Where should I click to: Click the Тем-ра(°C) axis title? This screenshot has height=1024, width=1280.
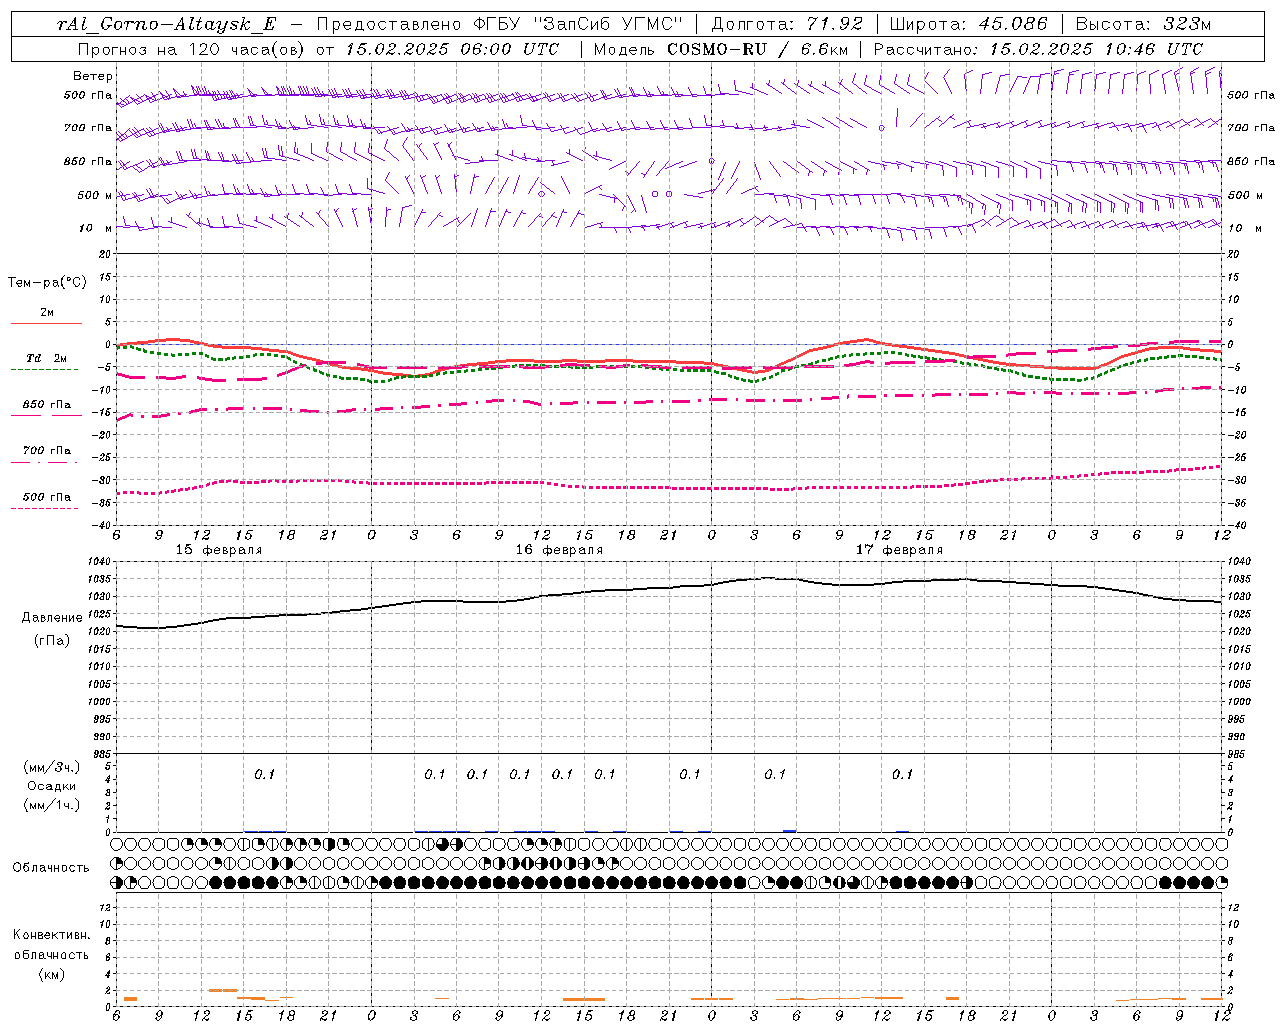point(47,283)
